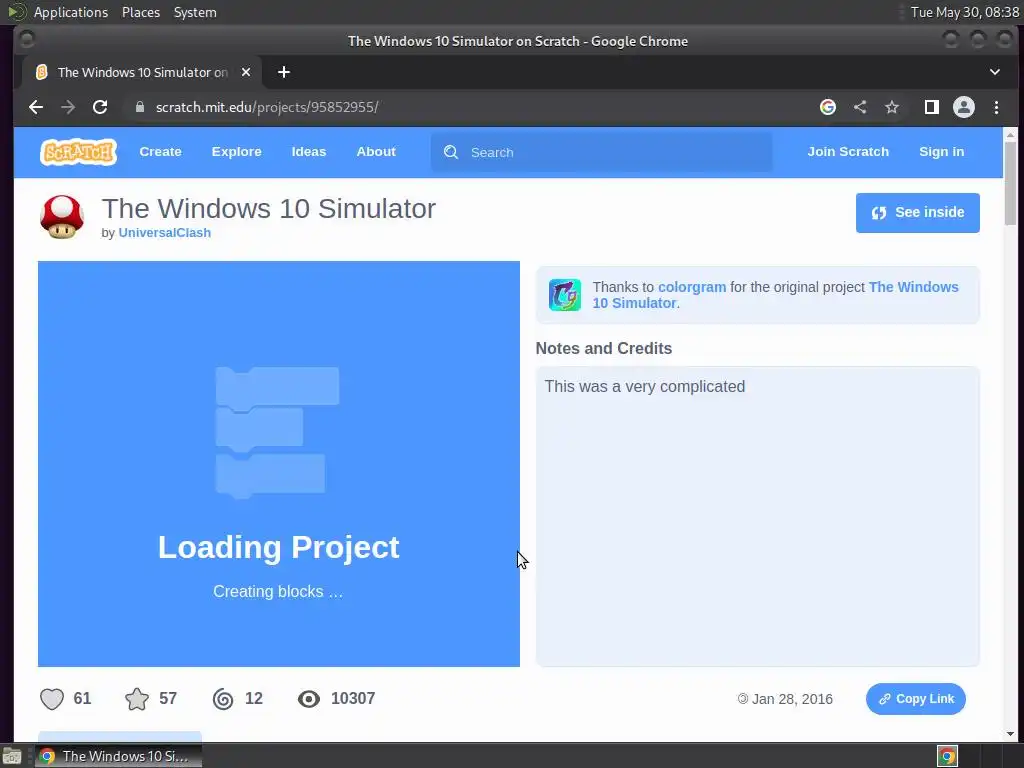Image resolution: width=1024 pixels, height=768 pixels.
Task: Open a new Chrome tab
Action: [283, 72]
